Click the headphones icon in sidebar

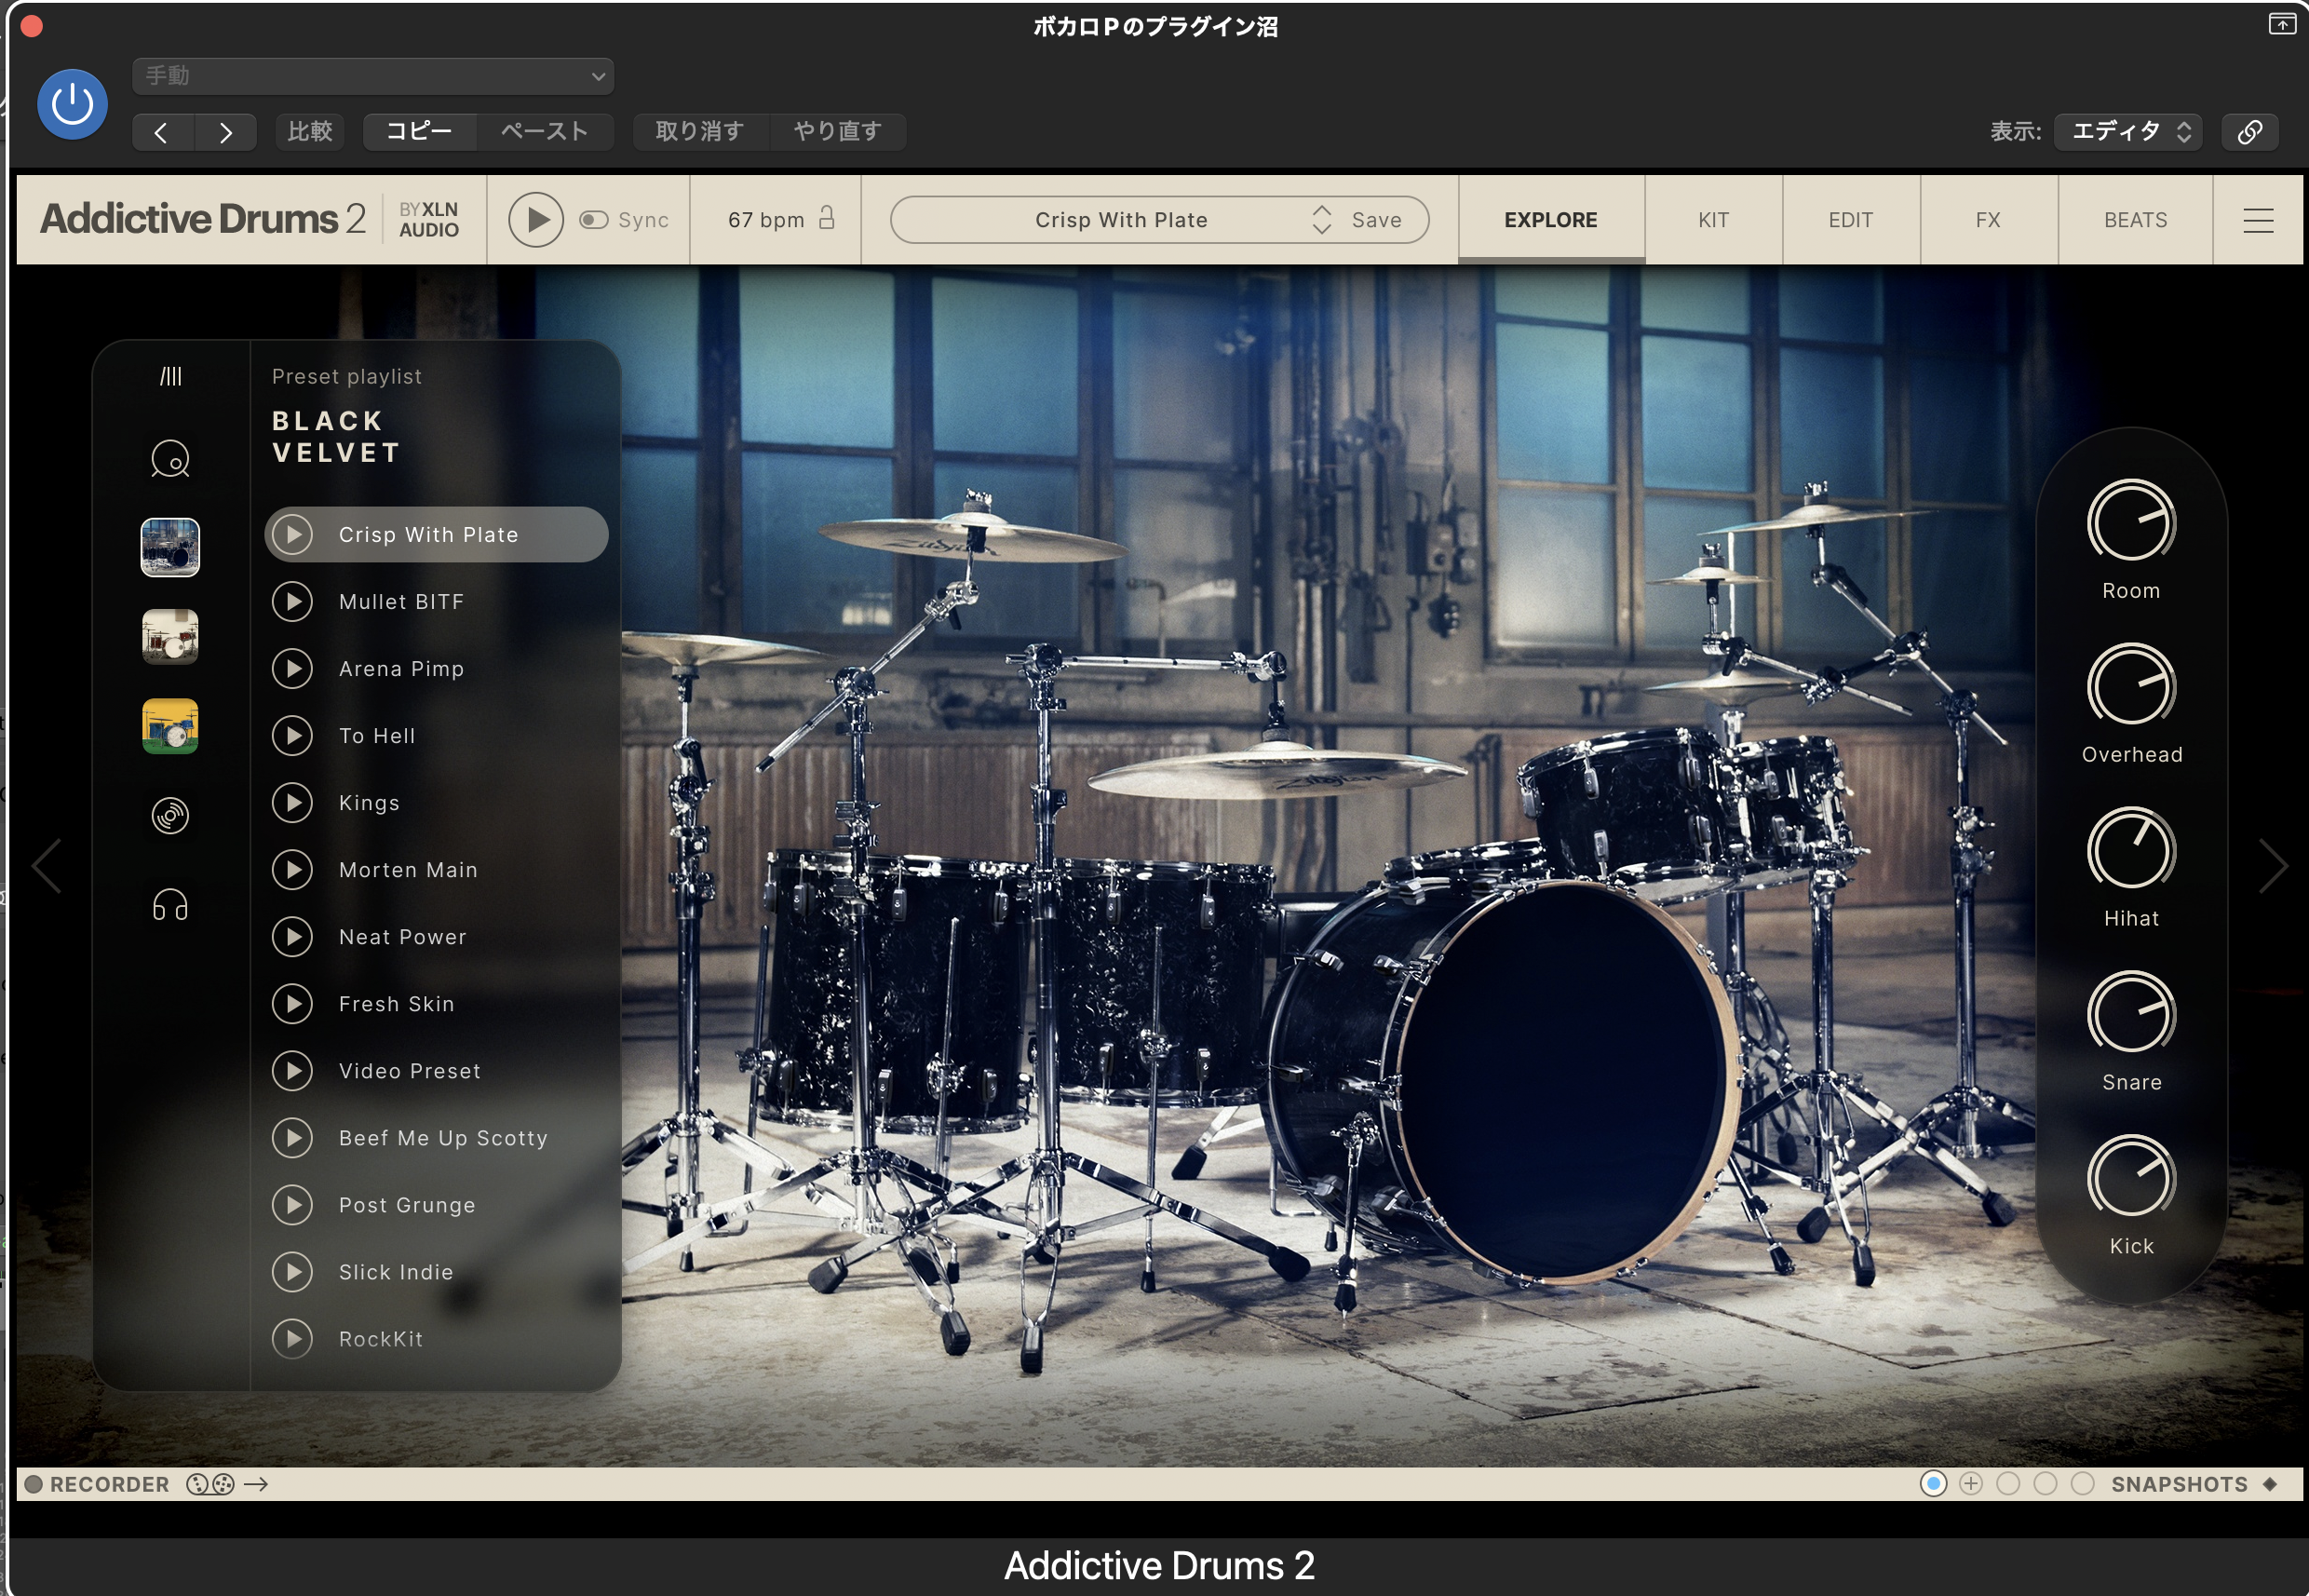pos(170,905)
